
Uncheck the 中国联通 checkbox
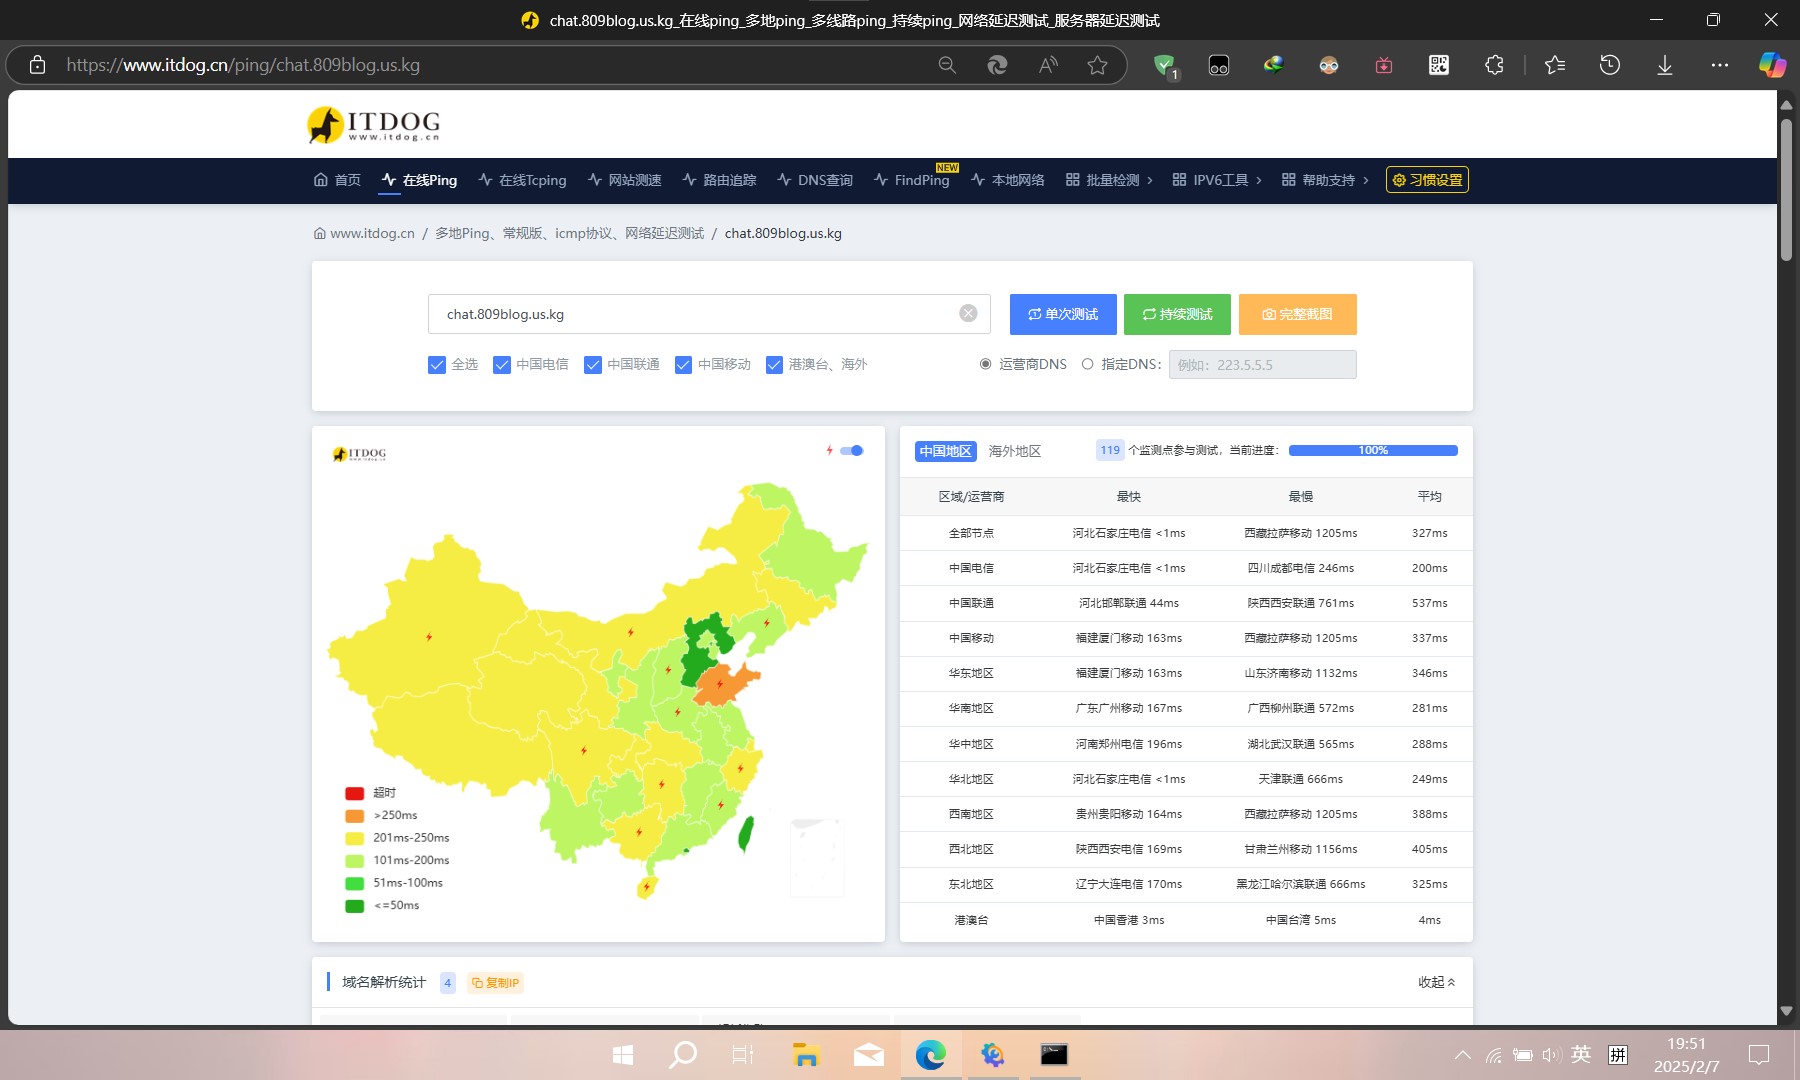[x=593, y=365]
